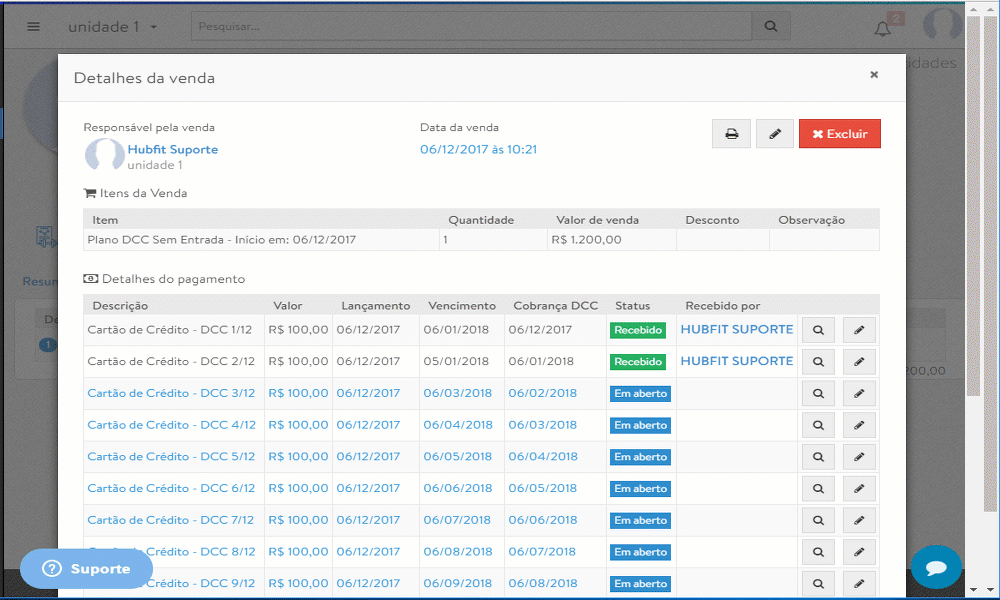This screenshot has height=600, width=1000.
Task: Click the Cartão de Crédito - DCC 3/12 link
Action: tap(171, 394)
